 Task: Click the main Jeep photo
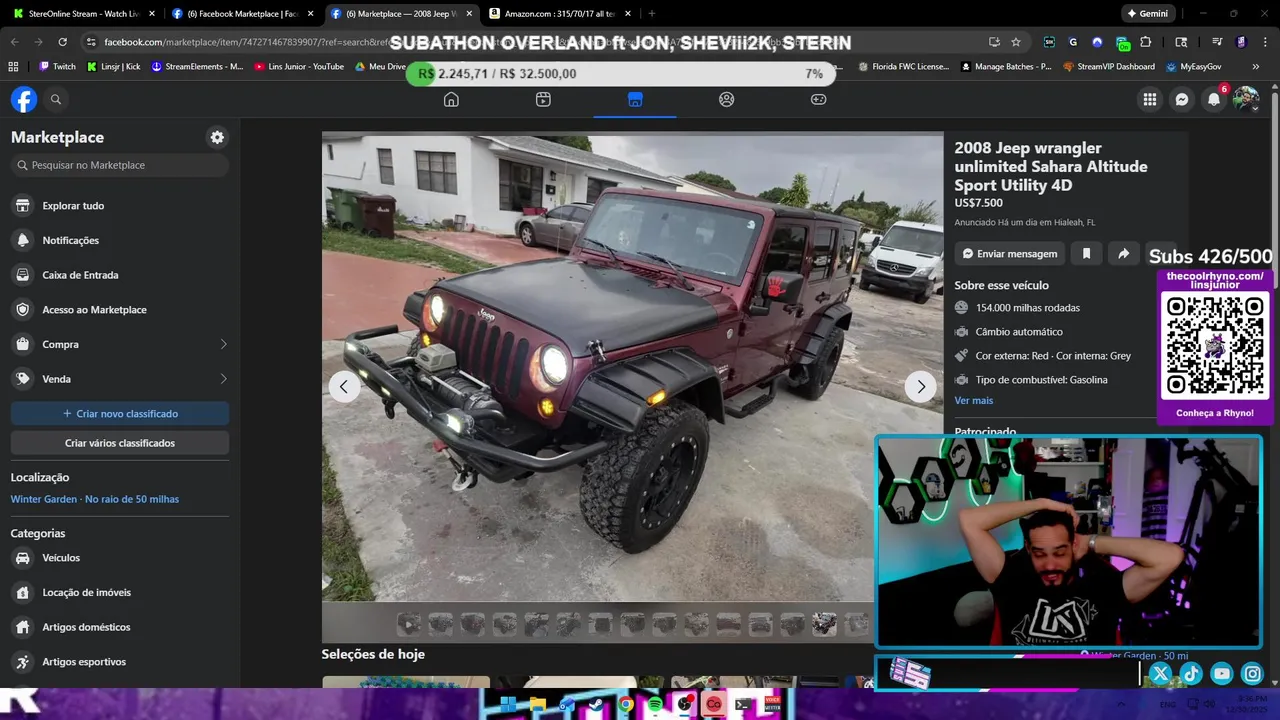(632, 368)
